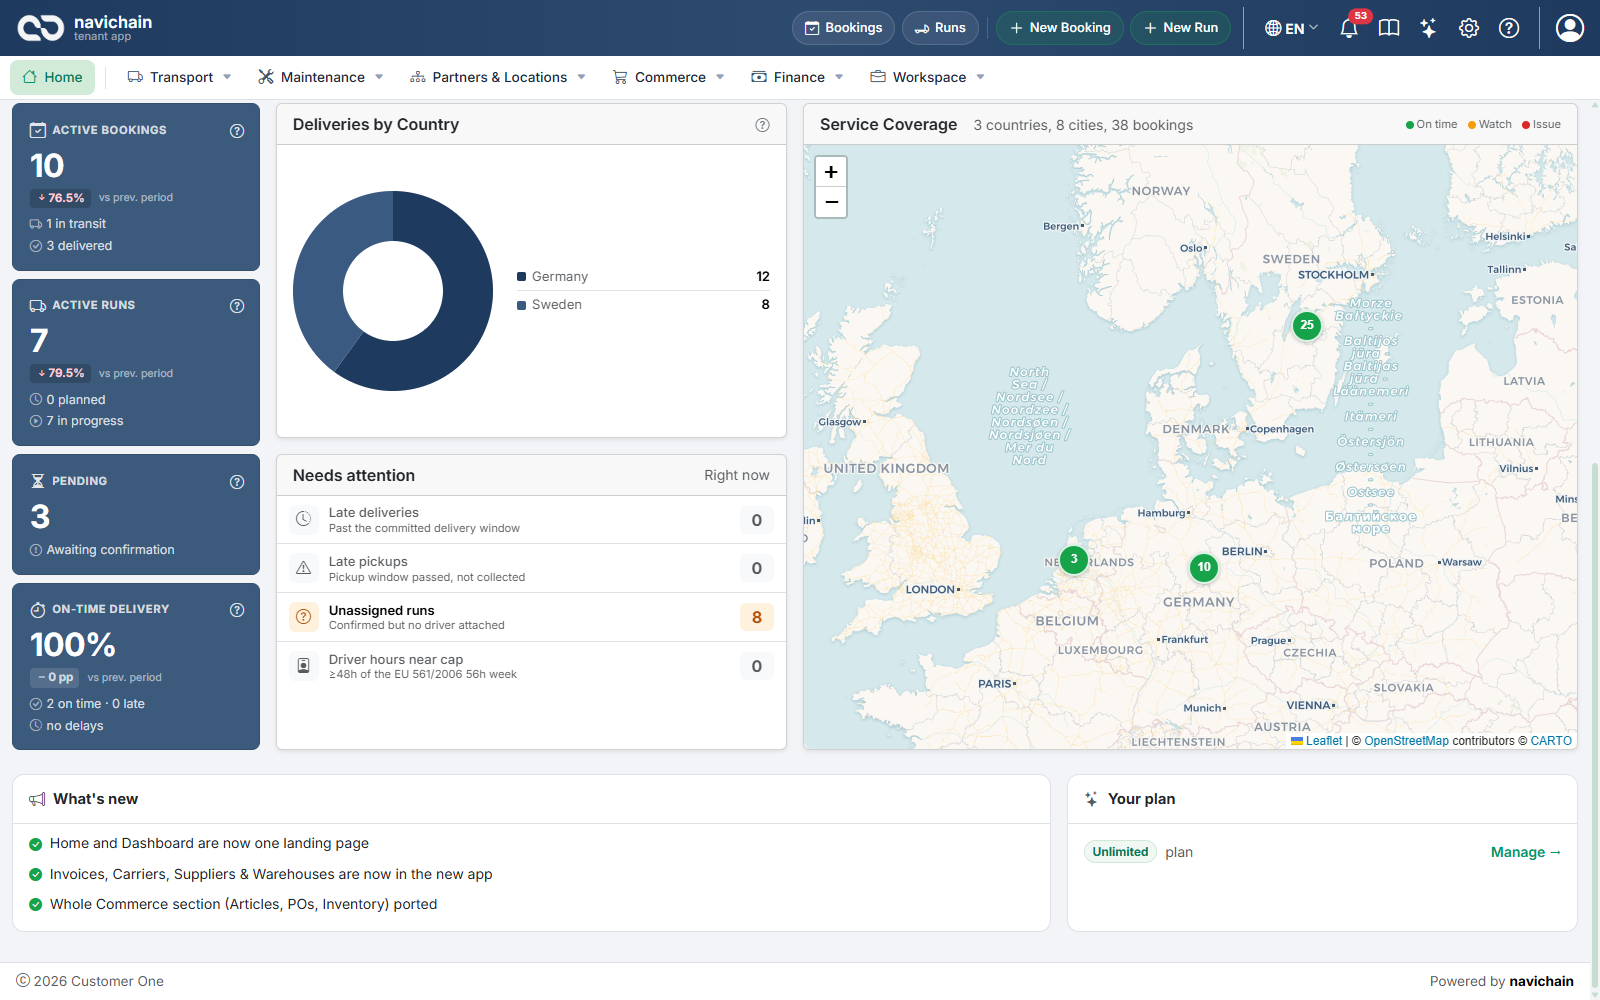Image resolution: width=1600 pixels, height=1000 pixels.
Task: Click 'Awaiting confirmation' in Pending card
Action: 110,550
